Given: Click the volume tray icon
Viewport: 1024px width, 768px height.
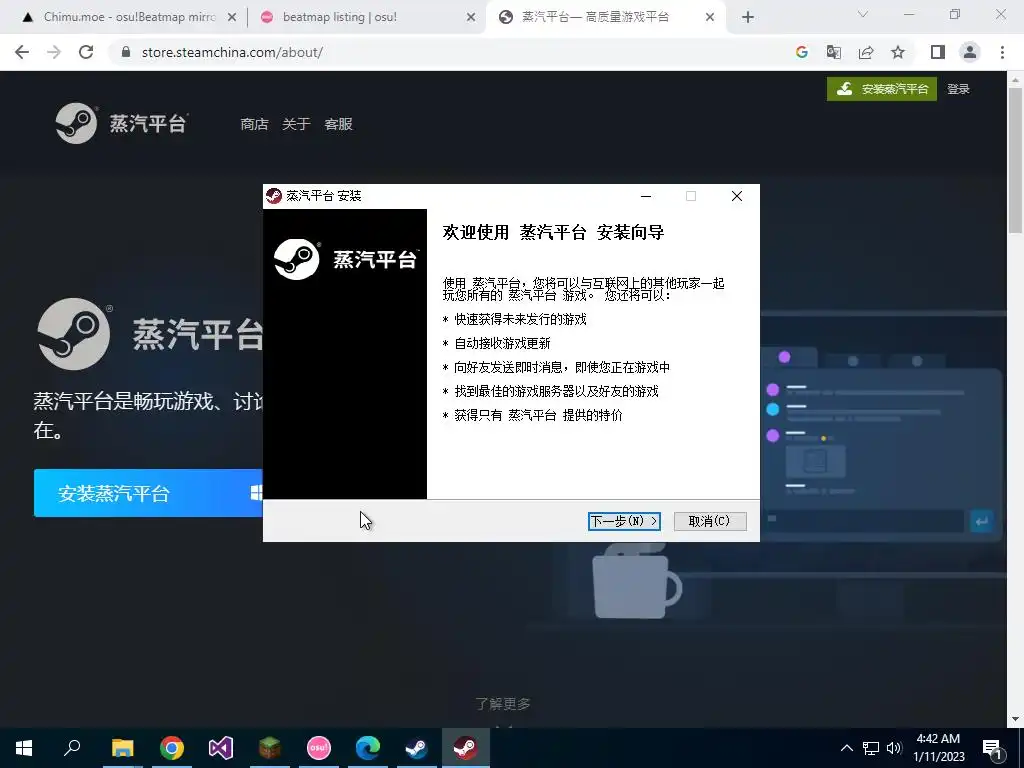Looking at the screenshot, I should (x=894, y=748).
